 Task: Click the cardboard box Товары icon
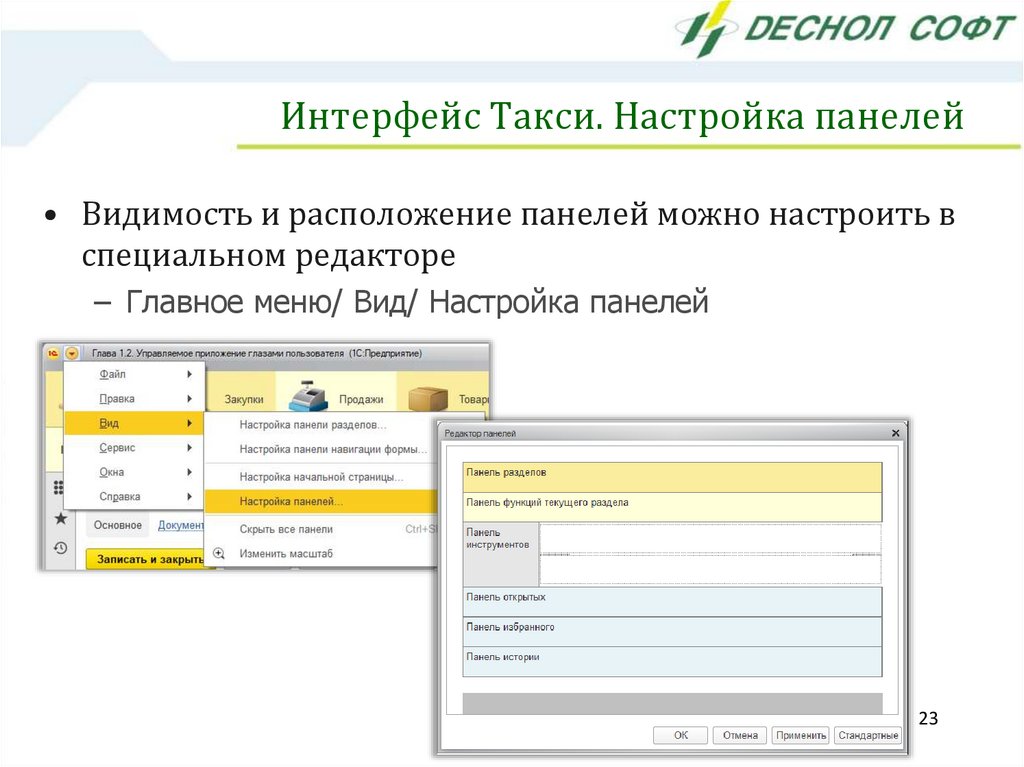coord(428,397)
